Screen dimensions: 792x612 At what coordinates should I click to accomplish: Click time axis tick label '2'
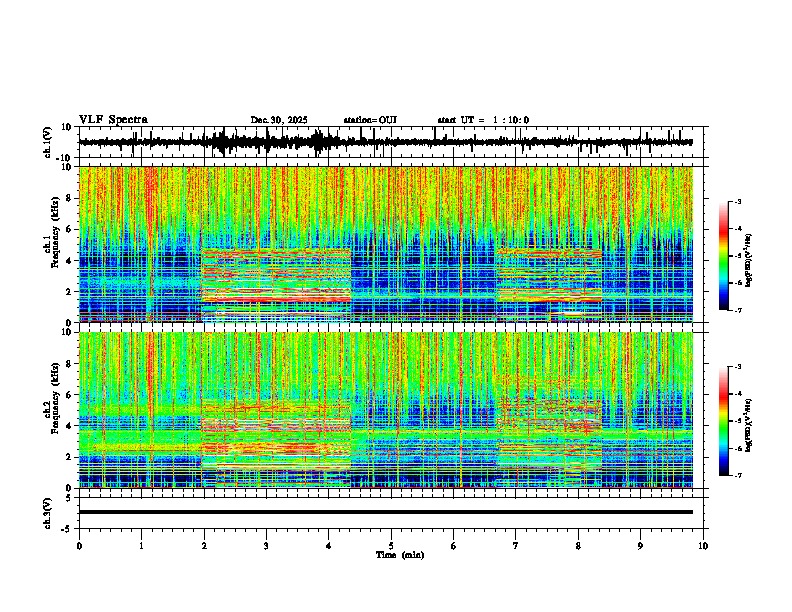click(204, 546)
